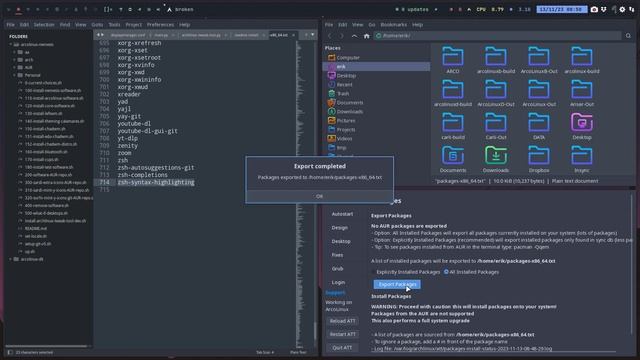Go back in file manager

(x=330, y=36)
